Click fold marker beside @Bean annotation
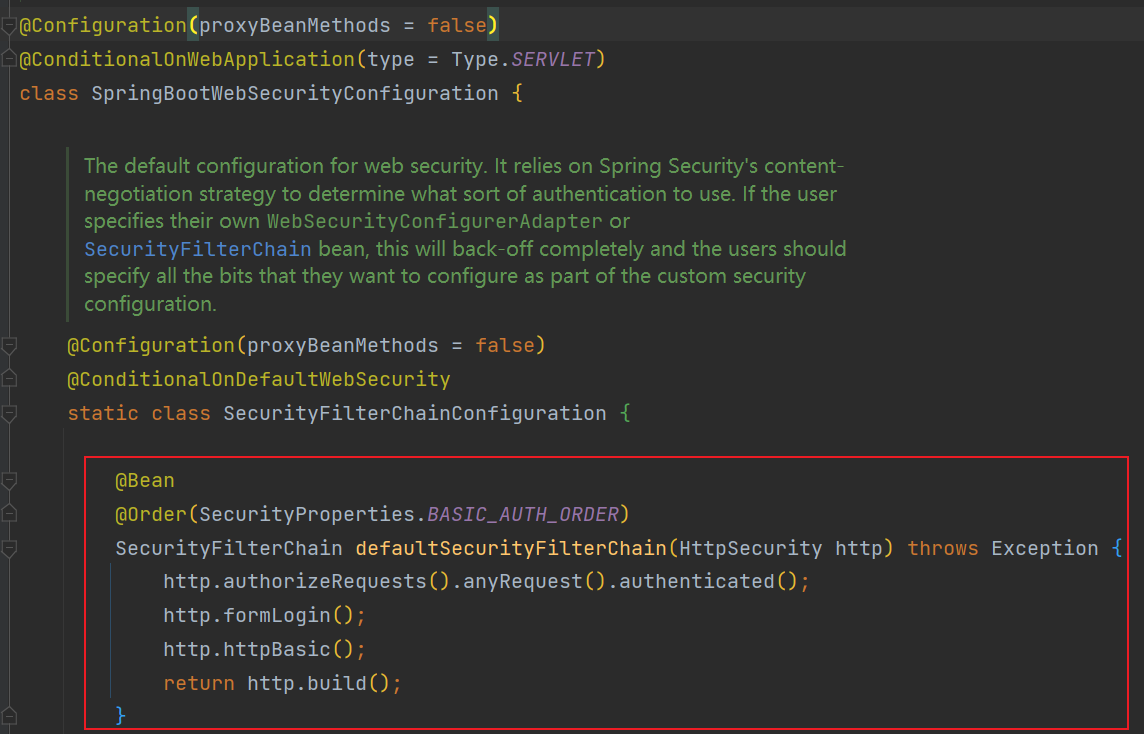The image size is (1144, 734). tap(9, 481)
